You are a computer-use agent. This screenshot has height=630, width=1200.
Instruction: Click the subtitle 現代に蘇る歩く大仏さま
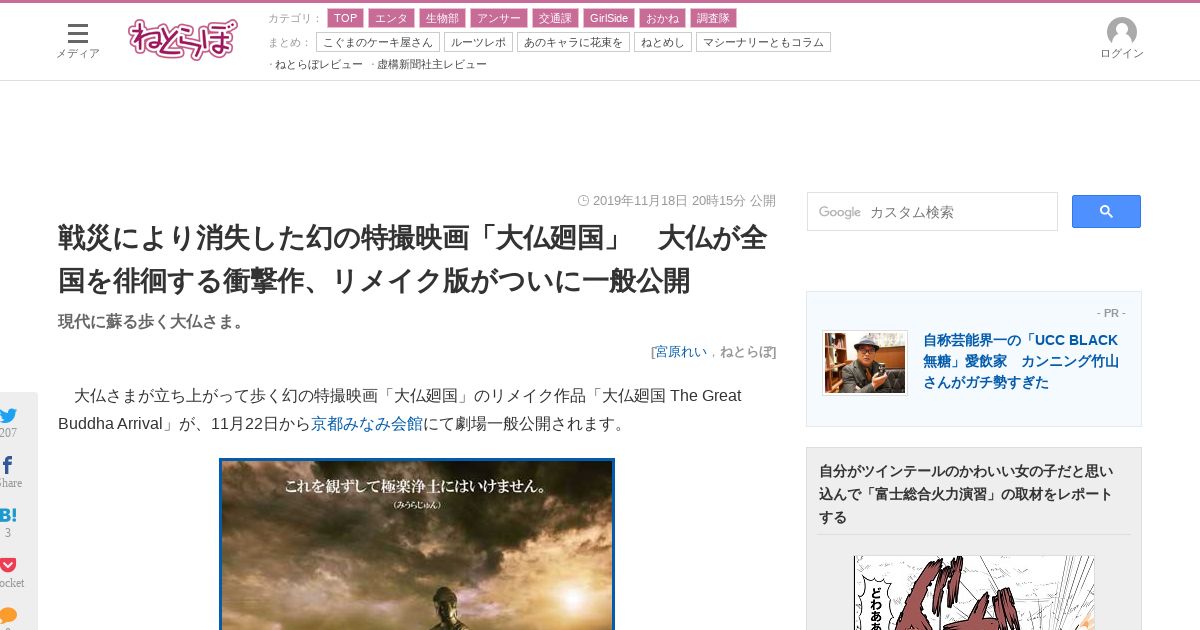click(x=154, y=321)
